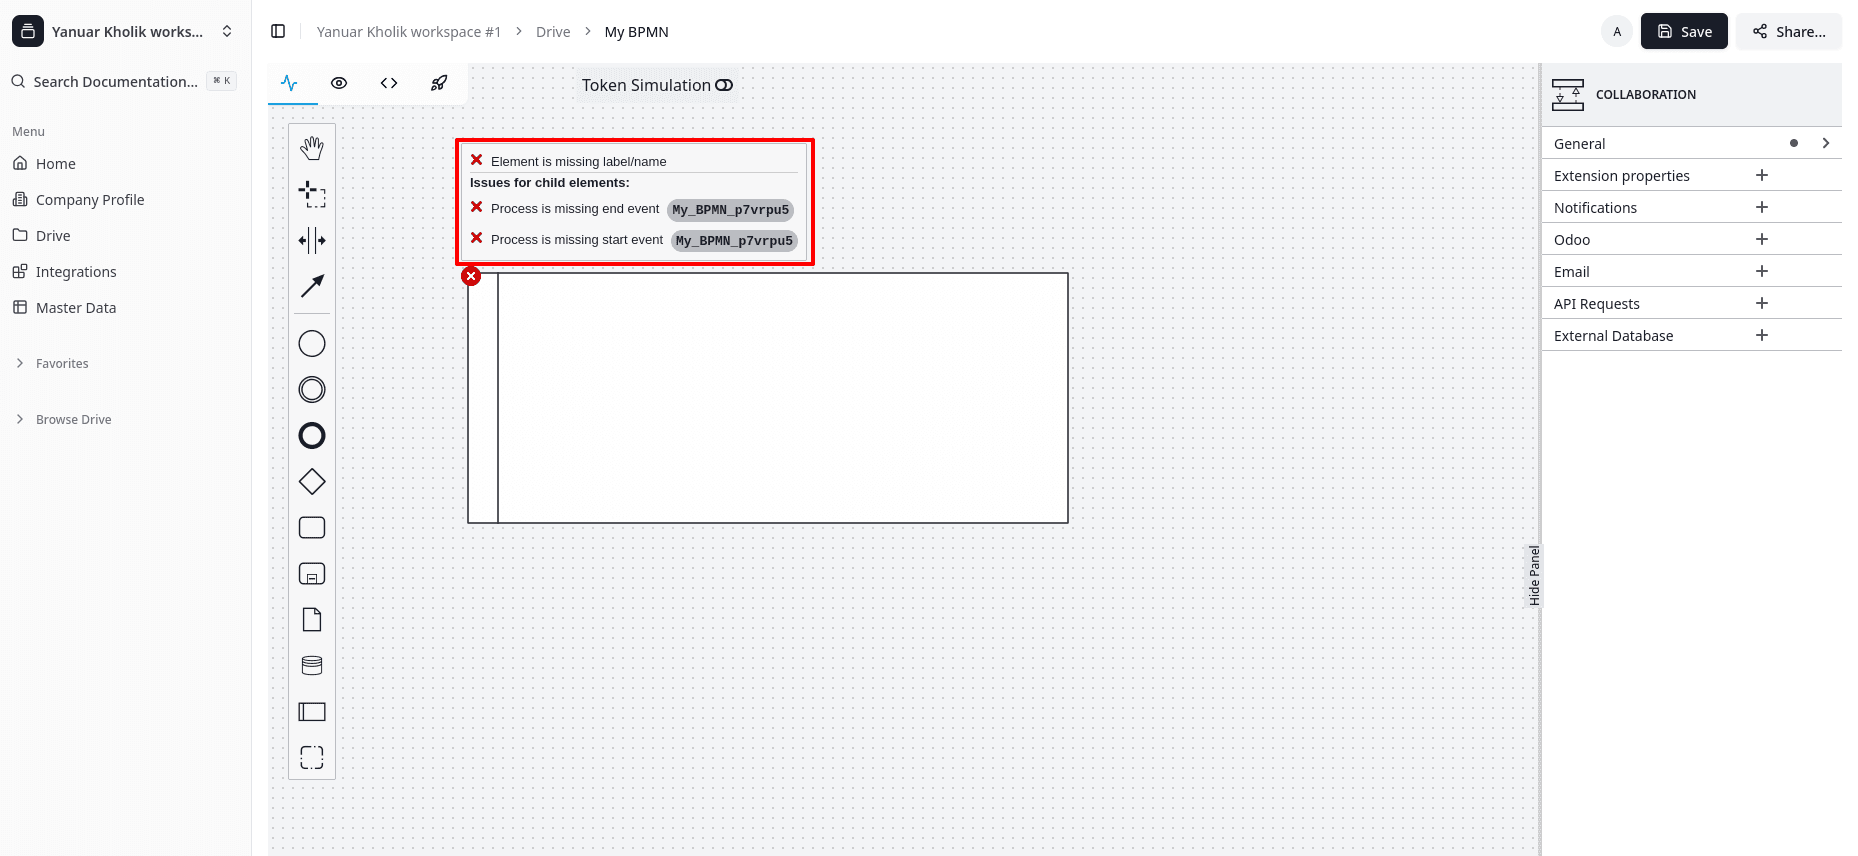Select the Hand tool in palette
Image resolution: width=1858 pixels, height=856 pixels.
pyautogui.click(x=312, y=148)
